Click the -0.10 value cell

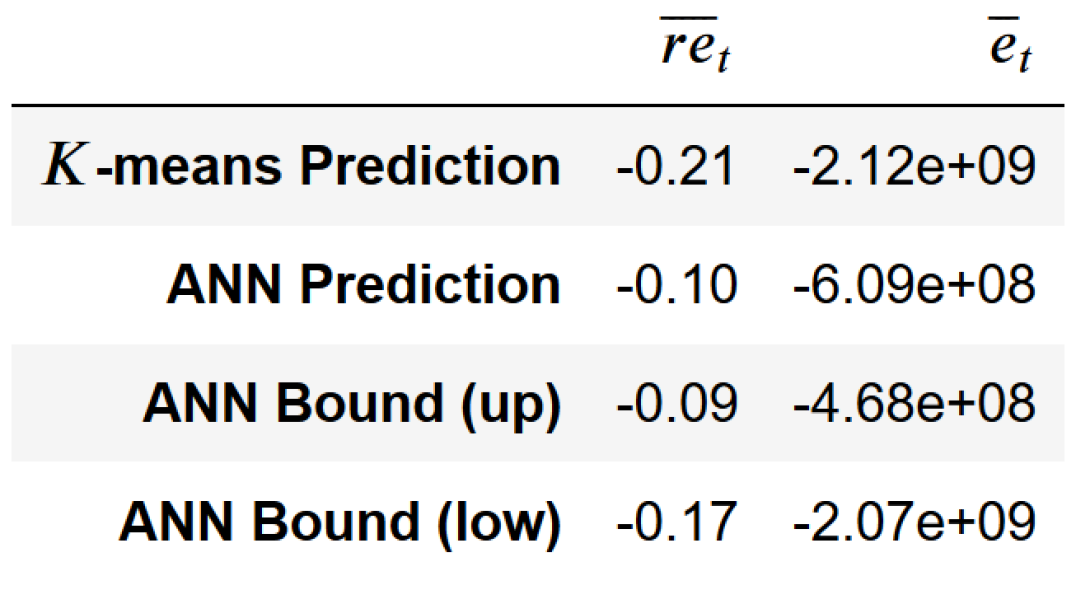click(x=676, y=285)
